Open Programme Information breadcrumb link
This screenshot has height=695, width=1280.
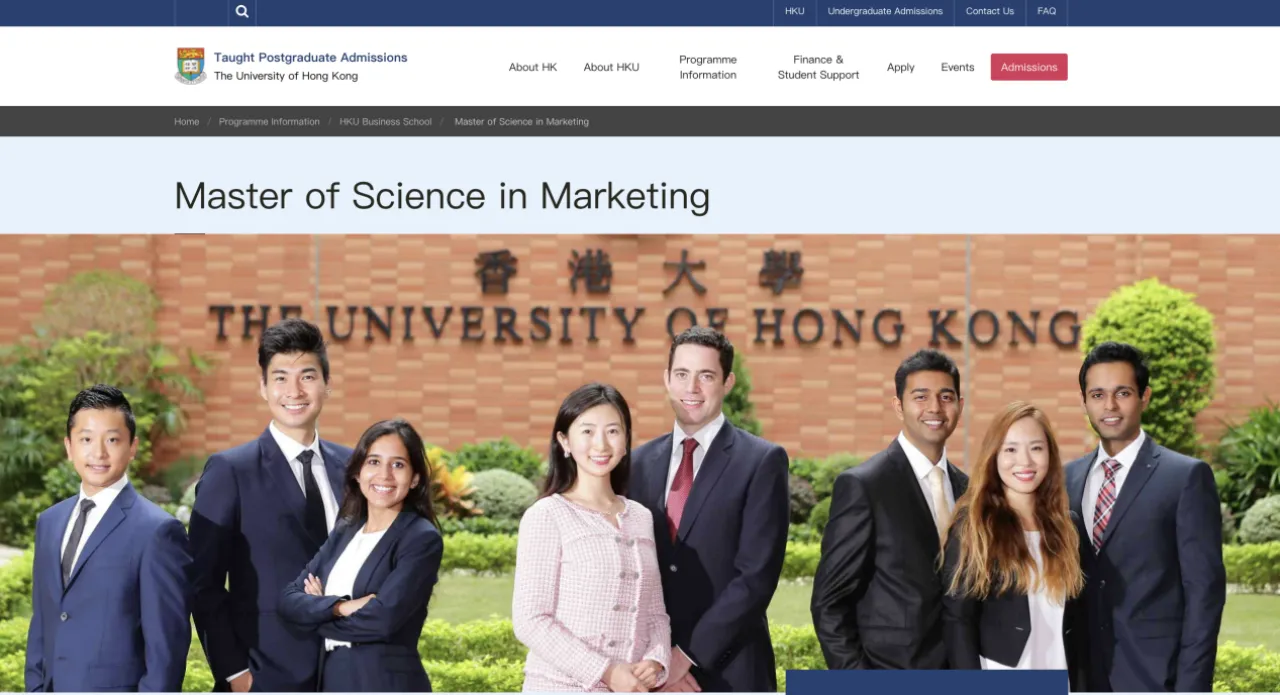click(x=269, y=122)
